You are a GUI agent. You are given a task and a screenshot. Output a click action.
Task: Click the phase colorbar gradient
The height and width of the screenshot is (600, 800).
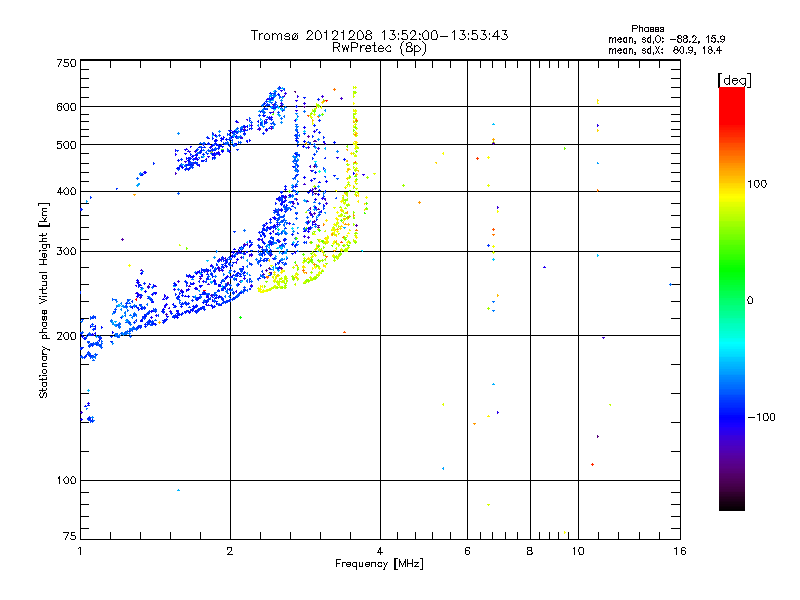[732, 298]
